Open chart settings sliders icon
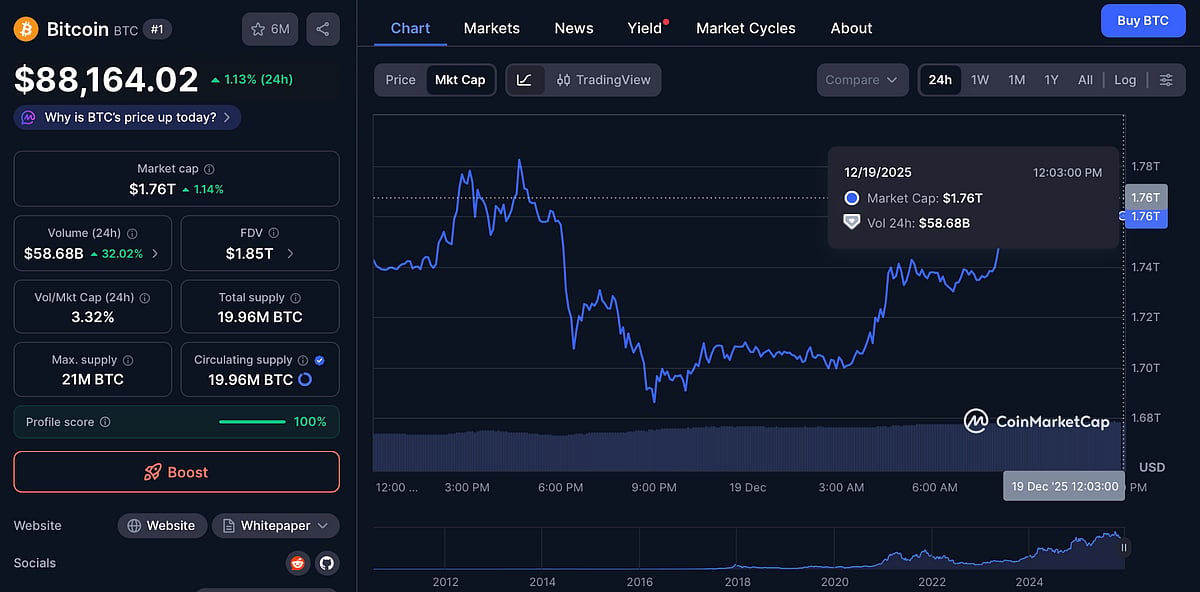Screen dimensions: 1200x592 point(1166,80)
